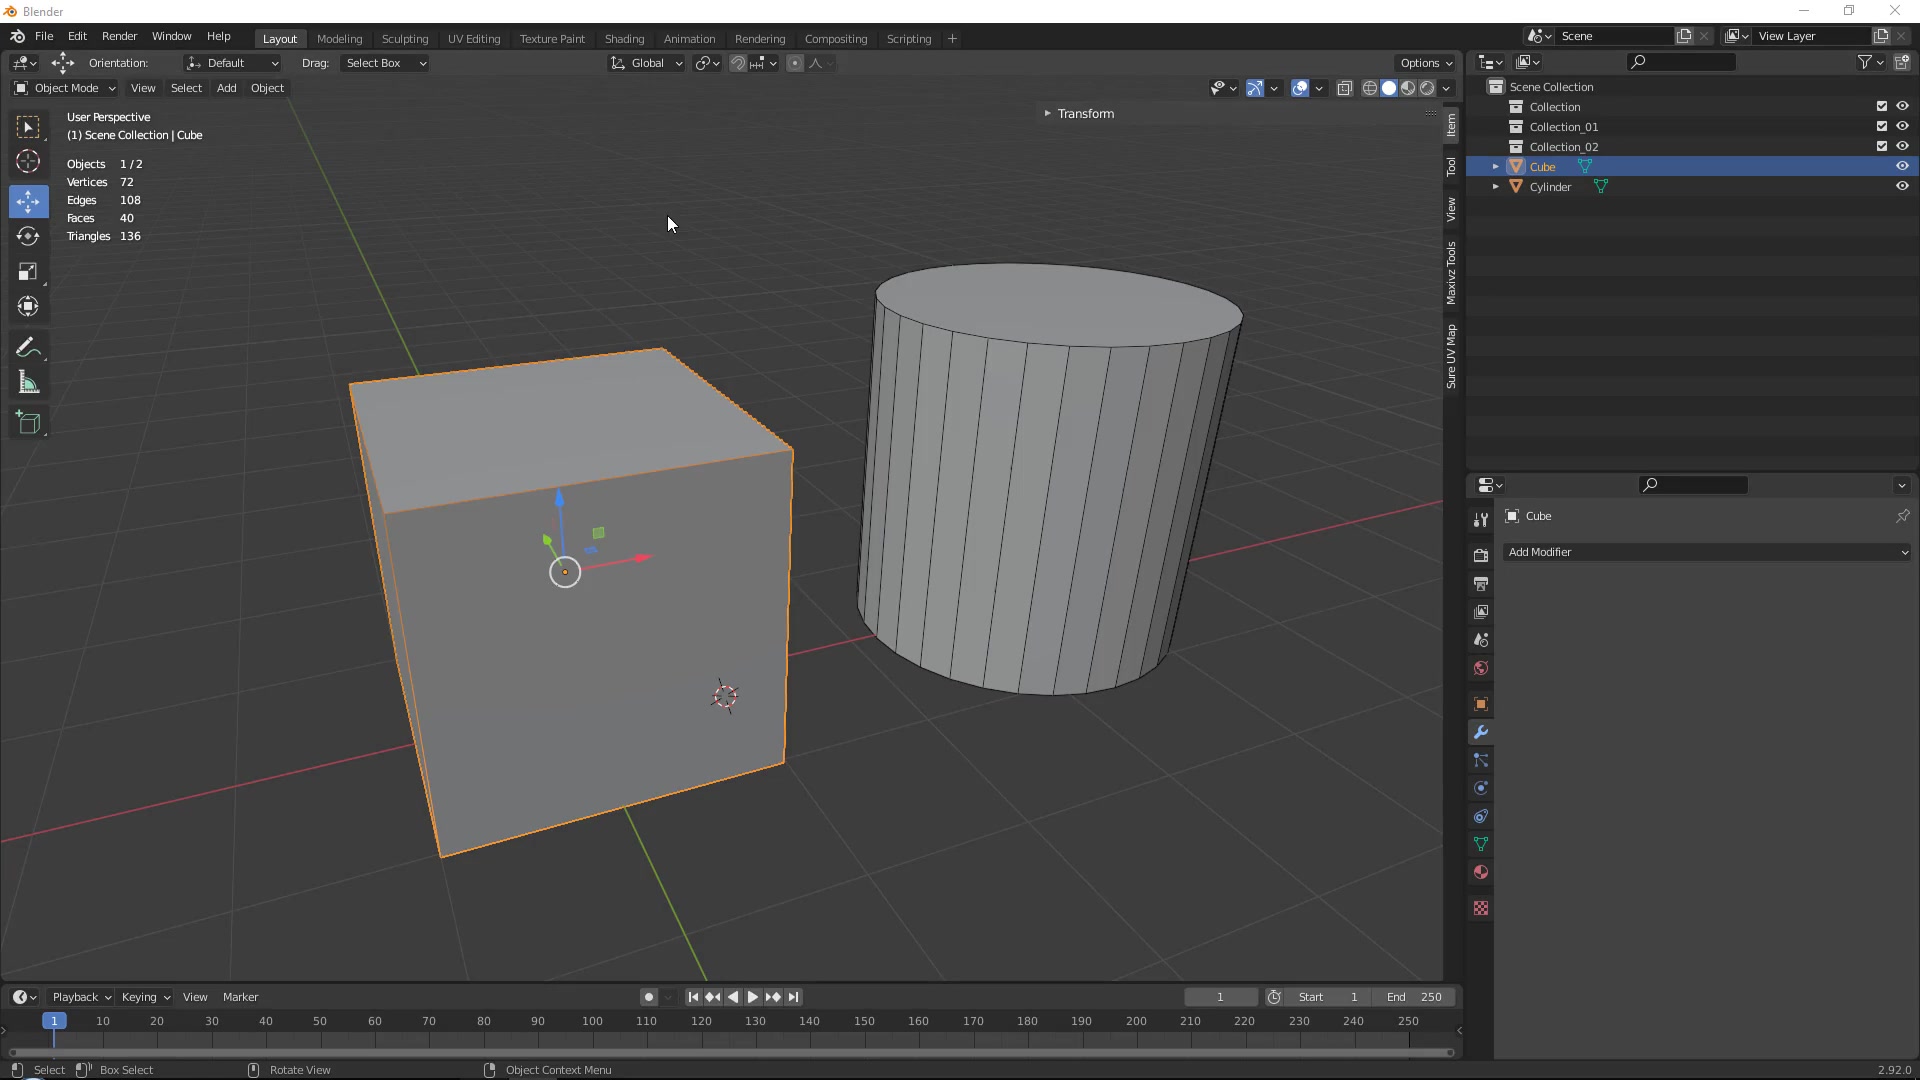Open the viewport Object menu
The width and height of the screenshot is (1920, 1080).
pyautogui.click(x=267, y=88)
